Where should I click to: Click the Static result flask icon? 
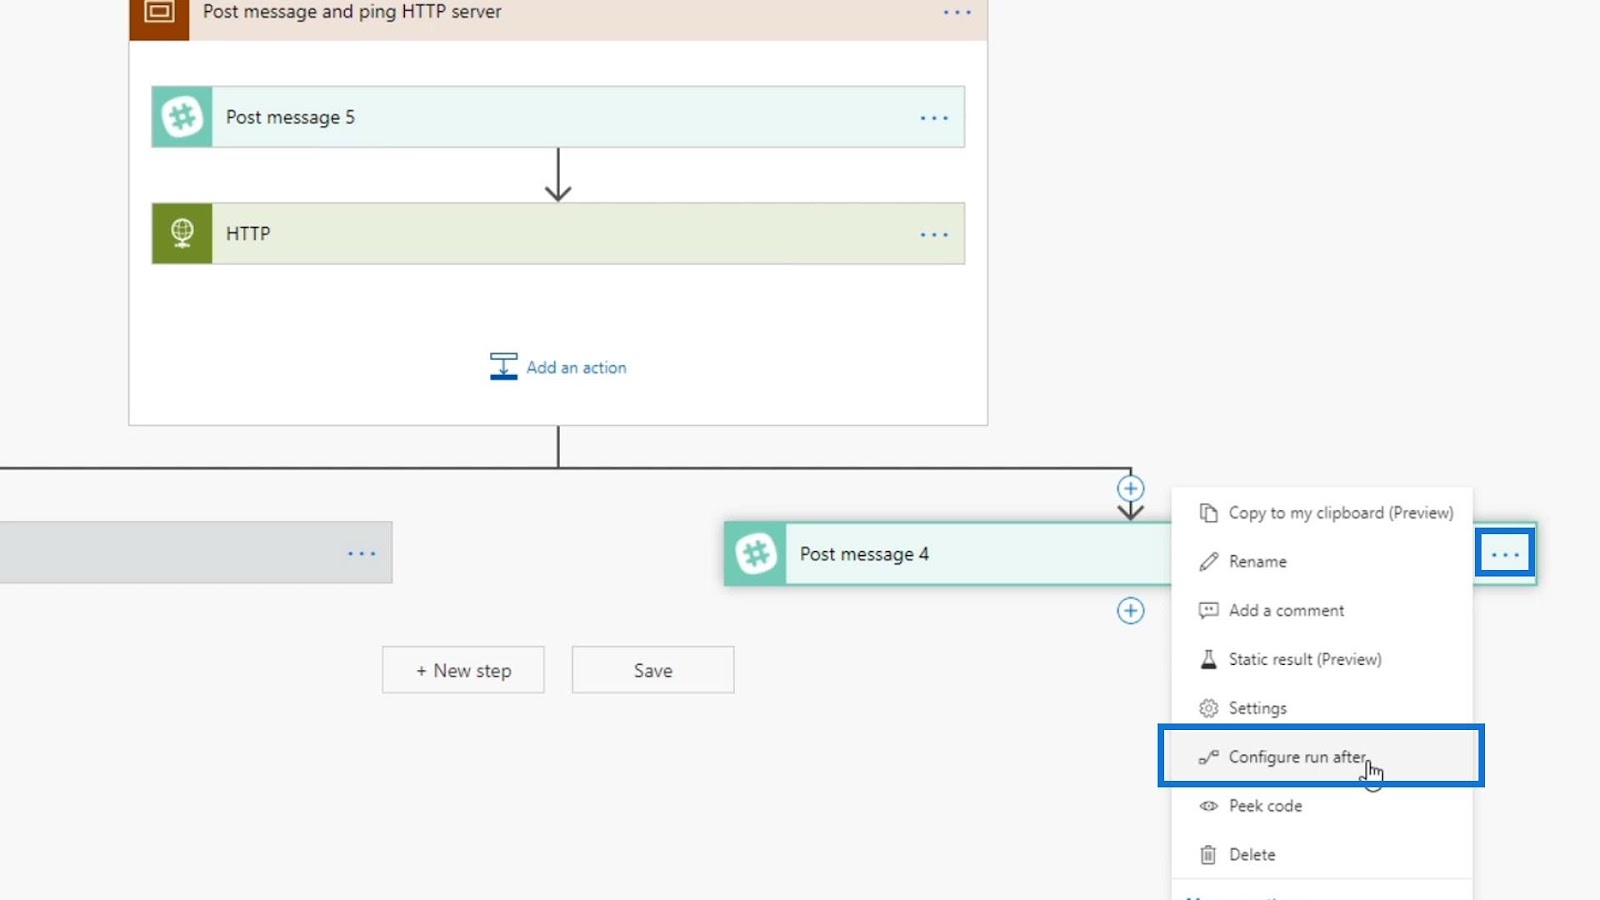click(1208, 659)
